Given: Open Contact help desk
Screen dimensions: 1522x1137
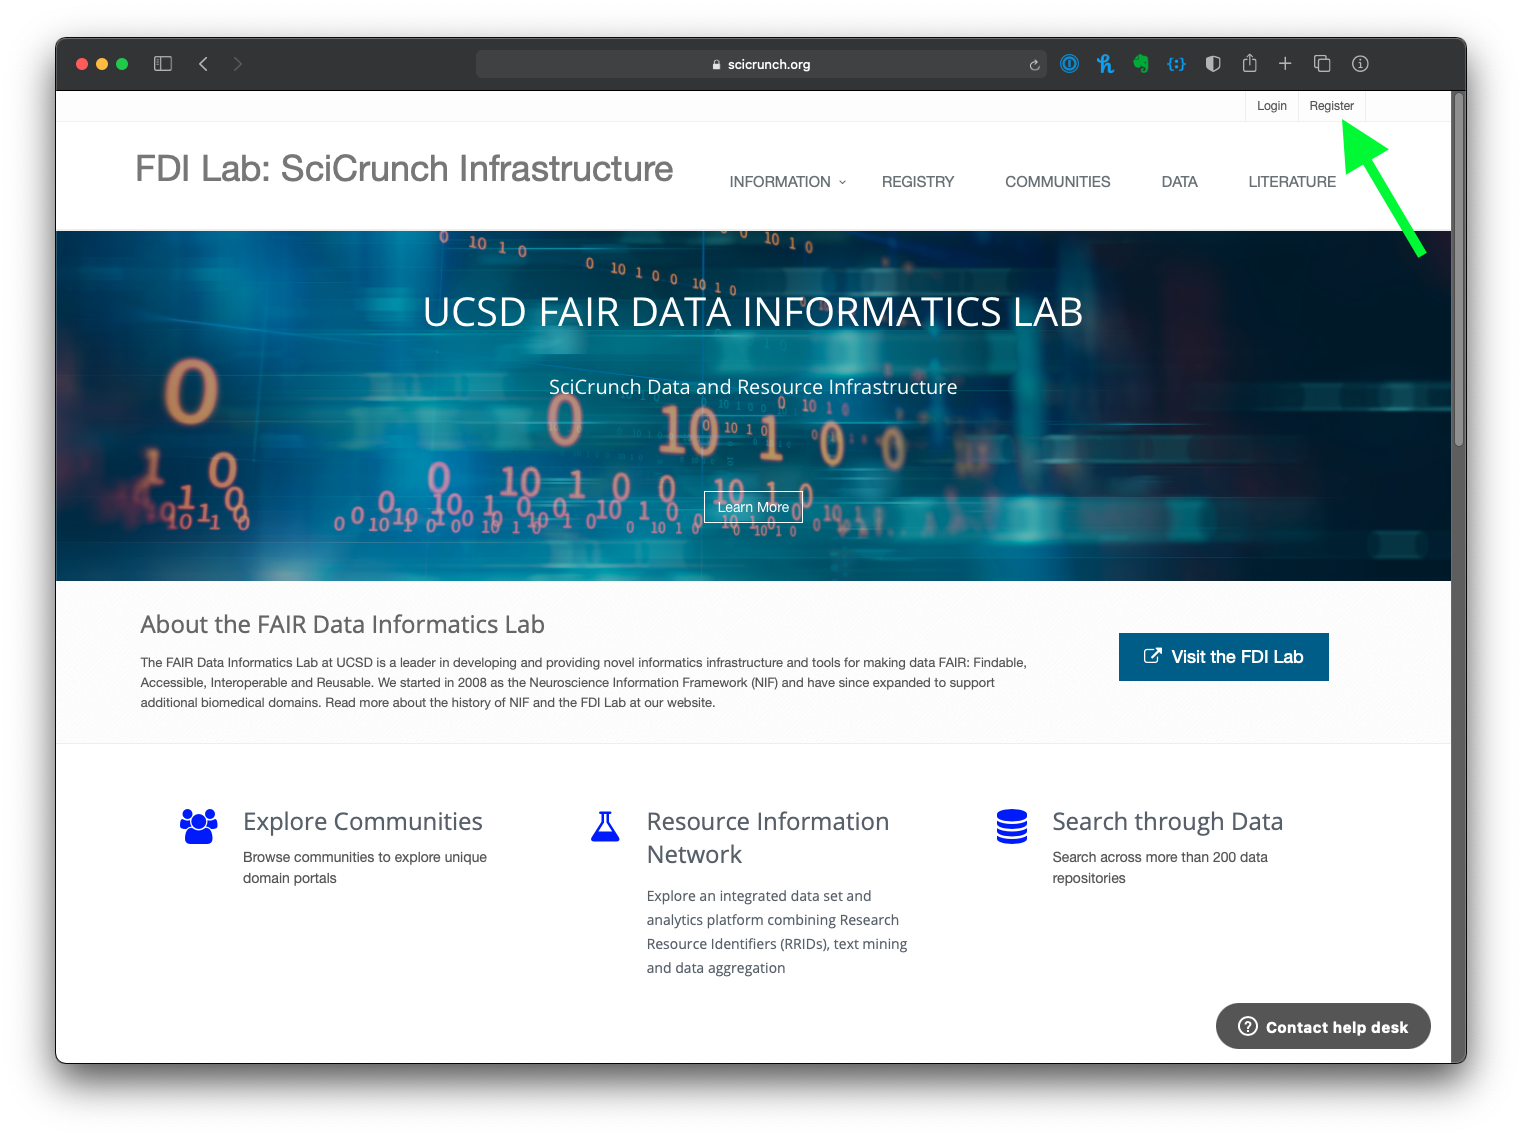Looking at the screenshot, I should tap(1322, 1026).
